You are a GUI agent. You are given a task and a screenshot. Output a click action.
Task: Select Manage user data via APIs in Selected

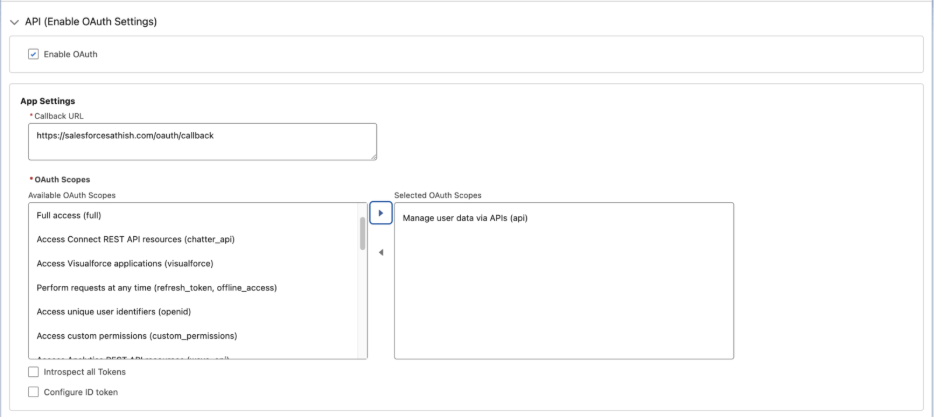[463, 218]
